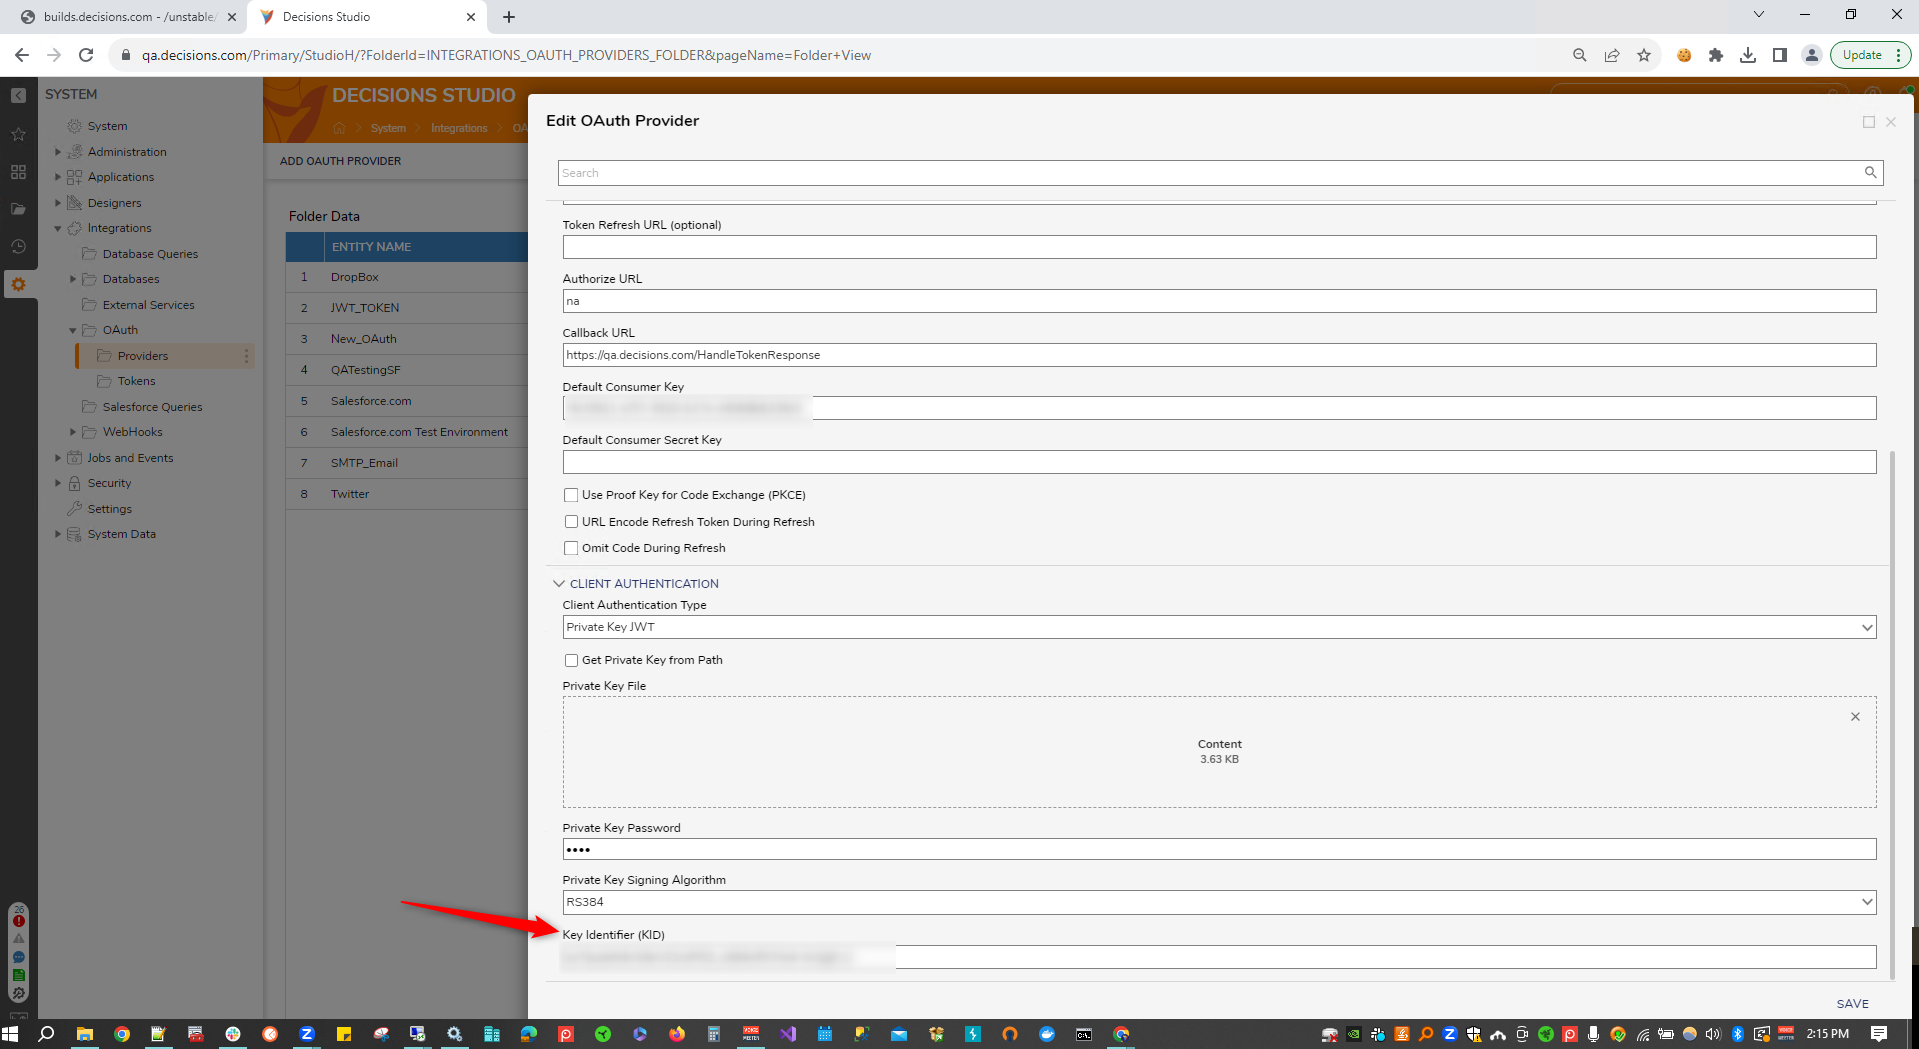
Task: Open the favorites star icon in left sidebar
Action: click(x=18, y=134)
